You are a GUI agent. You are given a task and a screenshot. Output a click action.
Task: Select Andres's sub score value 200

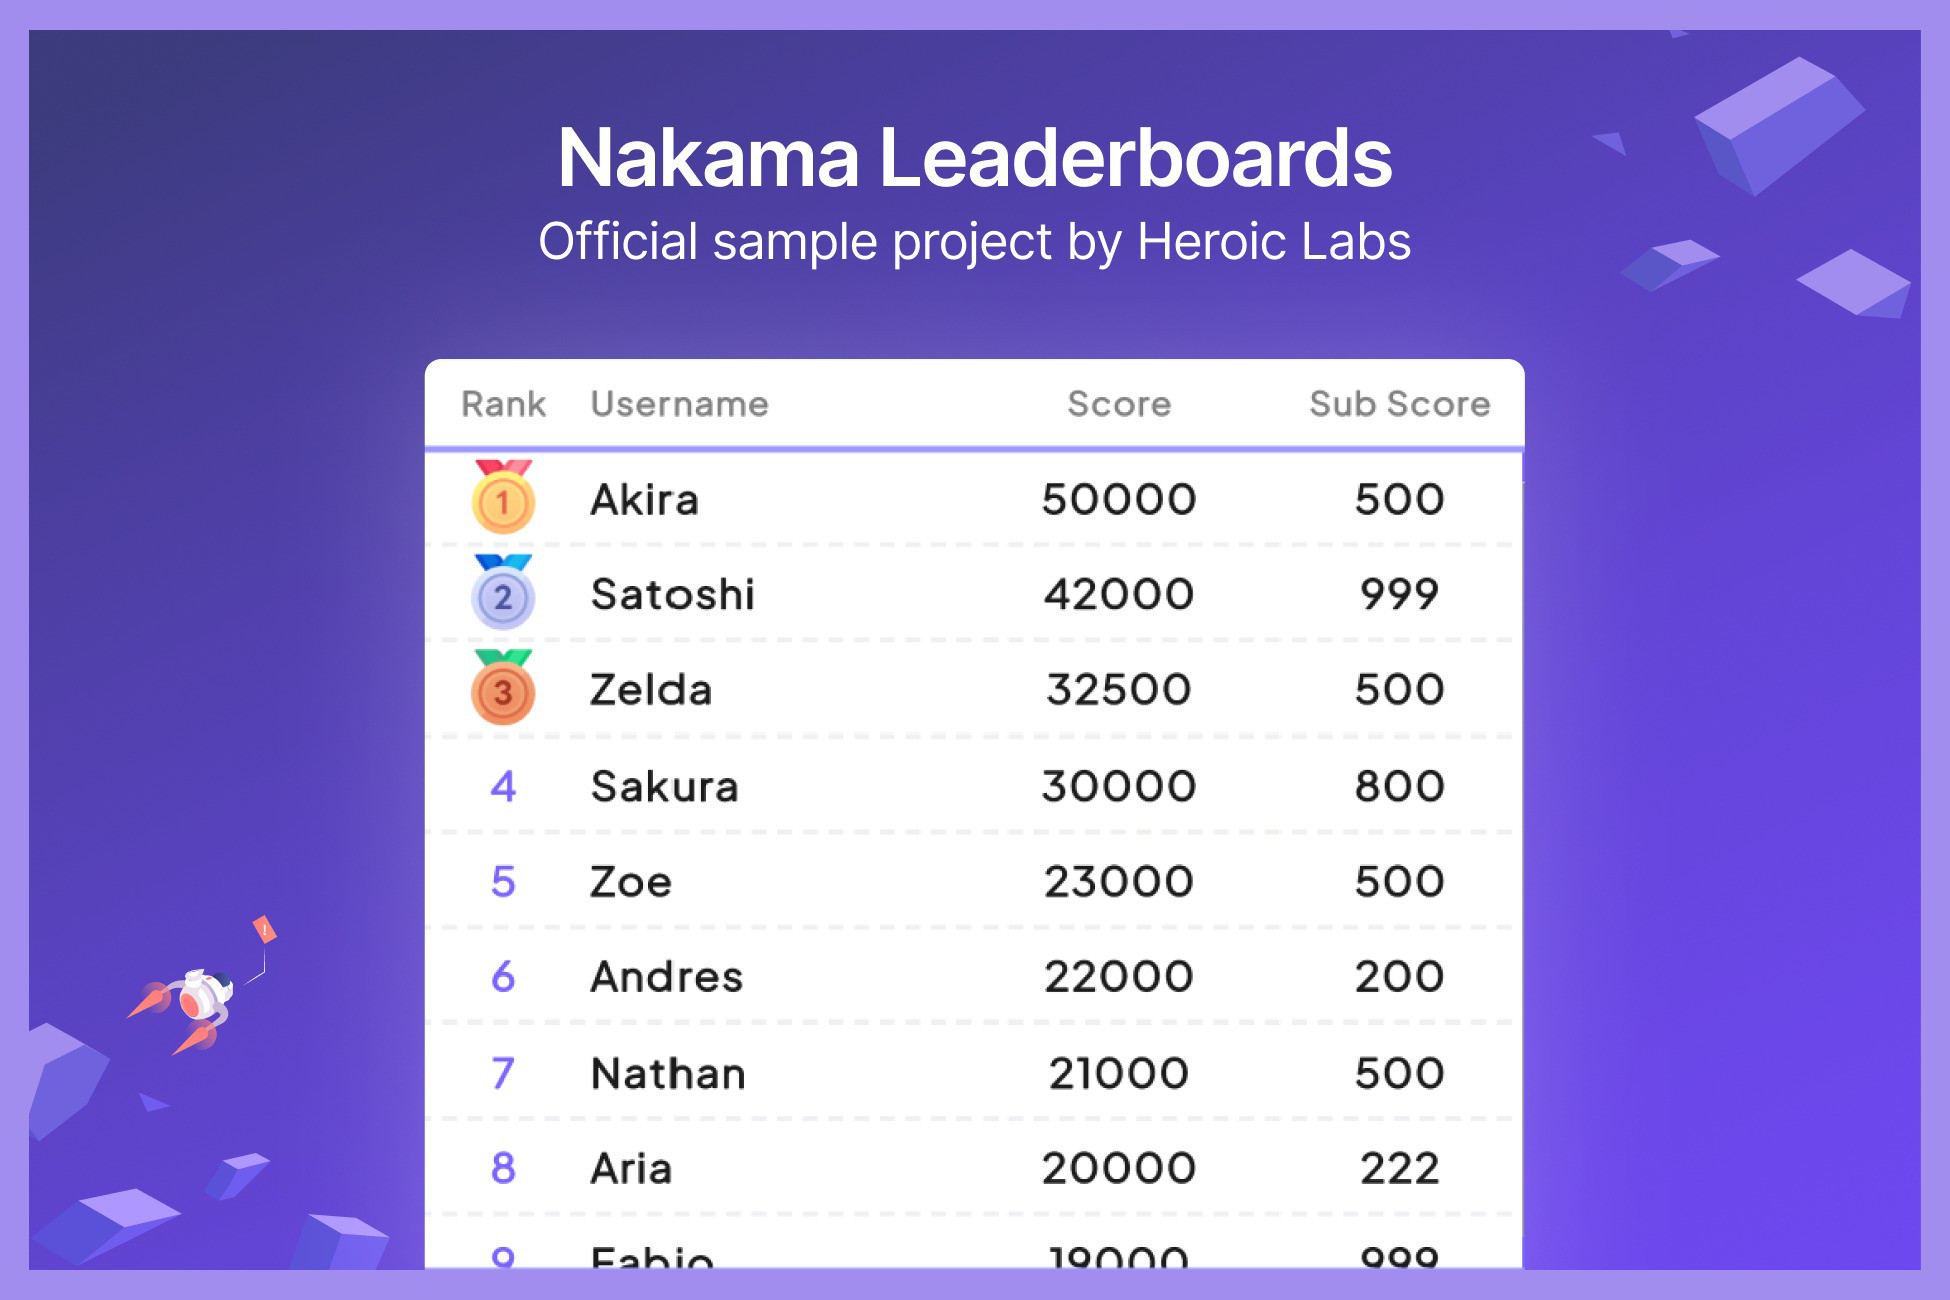pos(1398,976)
